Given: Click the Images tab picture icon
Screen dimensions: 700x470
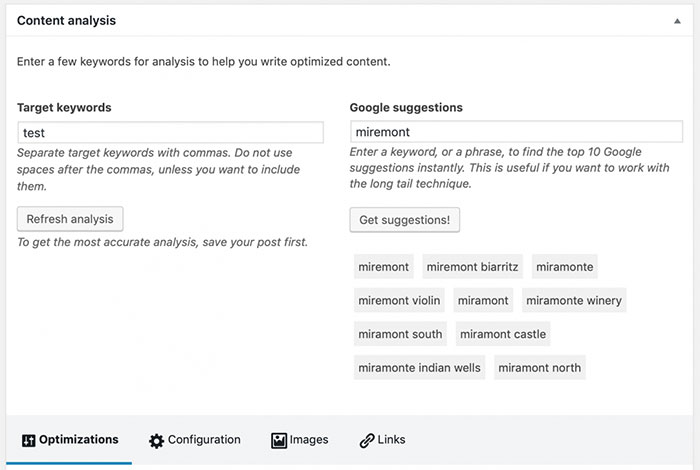Looking at the screenshot, I should click(279, 440).
